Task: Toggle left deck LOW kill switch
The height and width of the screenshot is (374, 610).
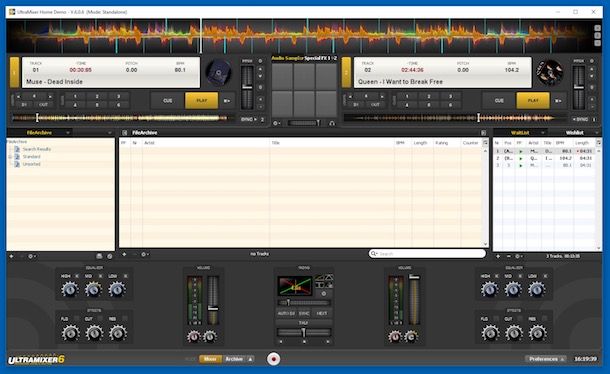Action: tap(125, 276)
